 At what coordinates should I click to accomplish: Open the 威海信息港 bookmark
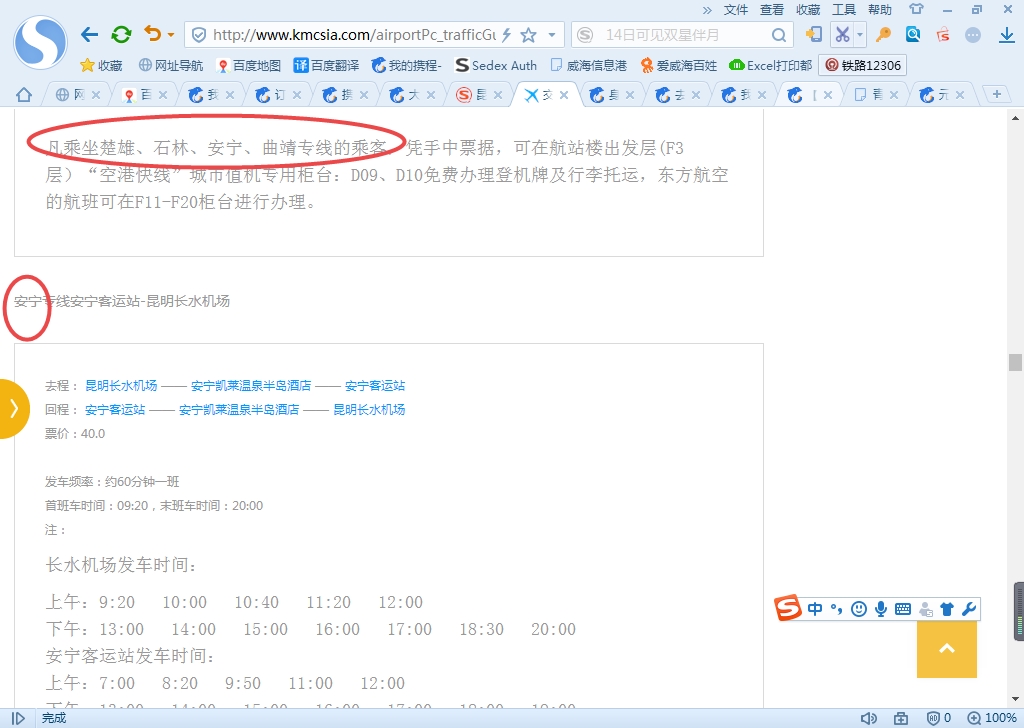click(x=588, y=65)
